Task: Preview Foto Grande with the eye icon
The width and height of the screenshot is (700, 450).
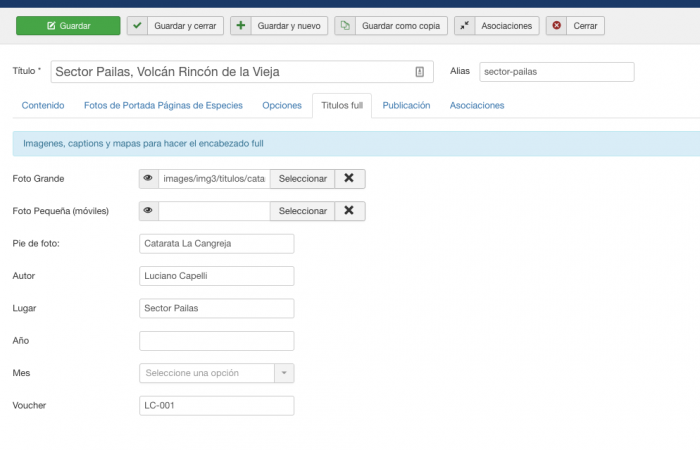Action: (148, 179)
